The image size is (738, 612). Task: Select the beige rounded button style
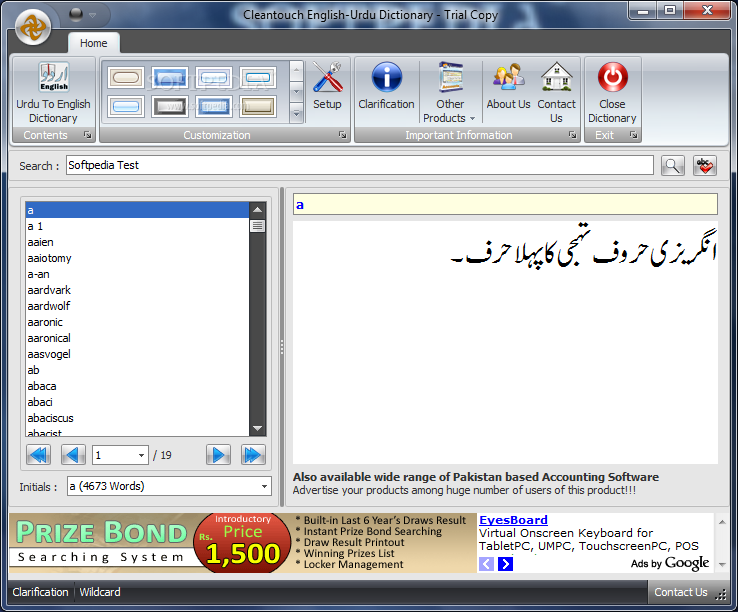(x=126, y=78)
